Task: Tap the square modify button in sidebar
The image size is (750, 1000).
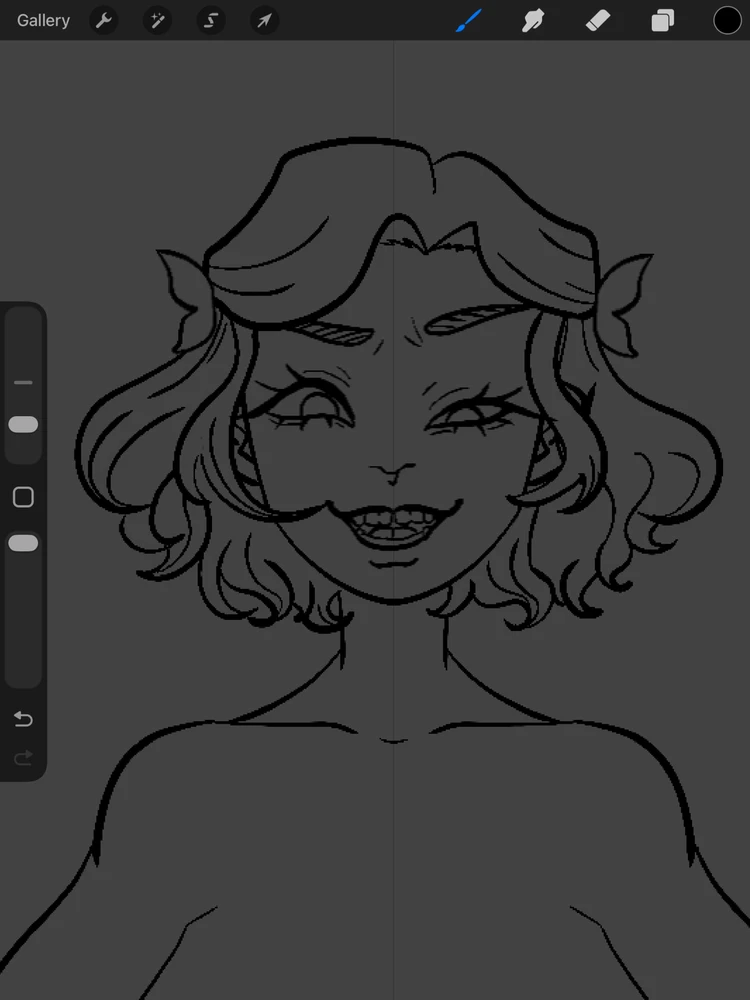Action: (23, 497)
